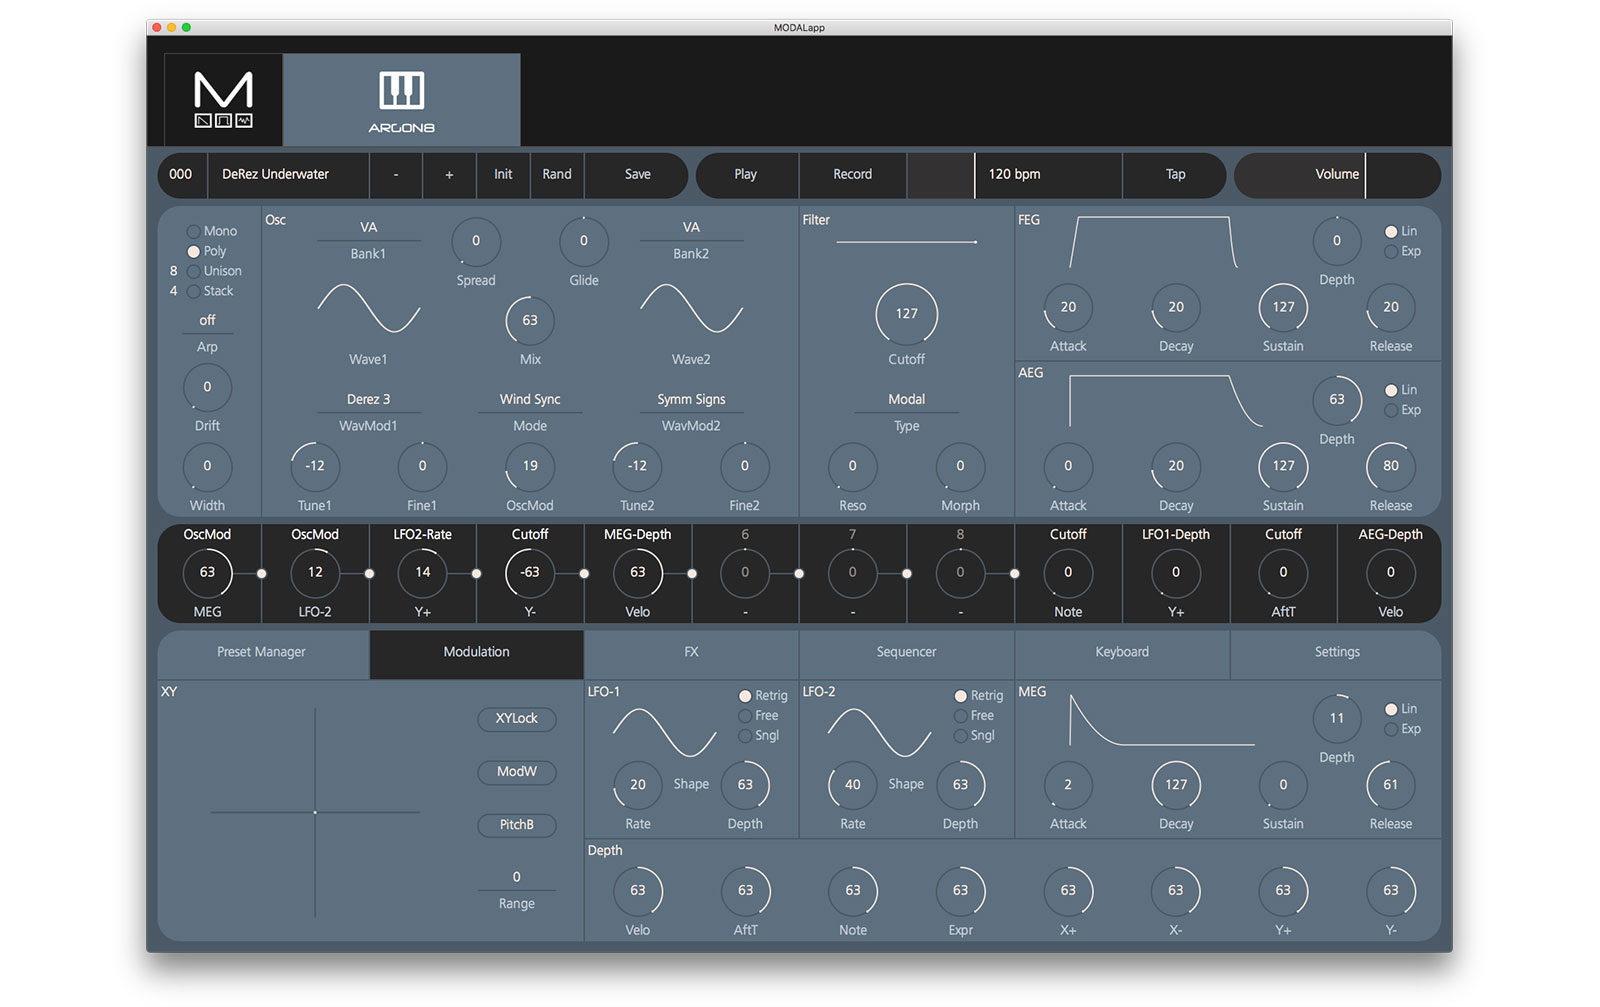Open the VA Bank1 selector

click(368, 228)
